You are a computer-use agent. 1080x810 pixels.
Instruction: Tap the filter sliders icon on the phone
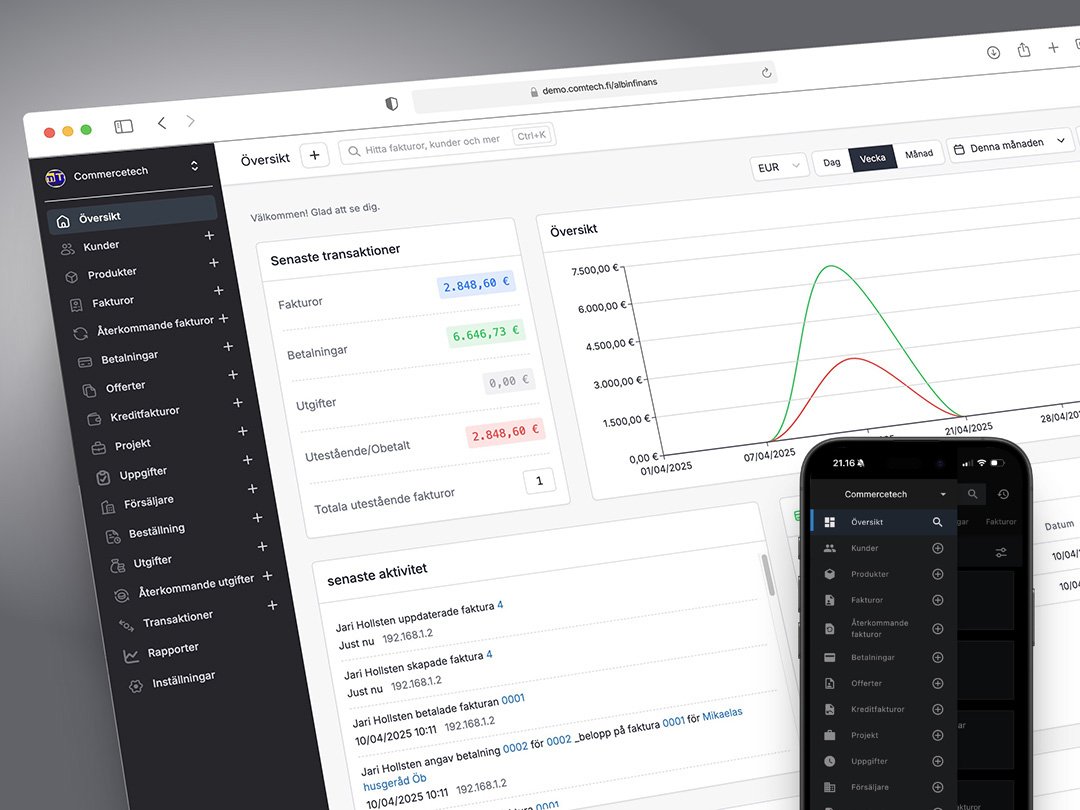click(x=1001, y=552)
